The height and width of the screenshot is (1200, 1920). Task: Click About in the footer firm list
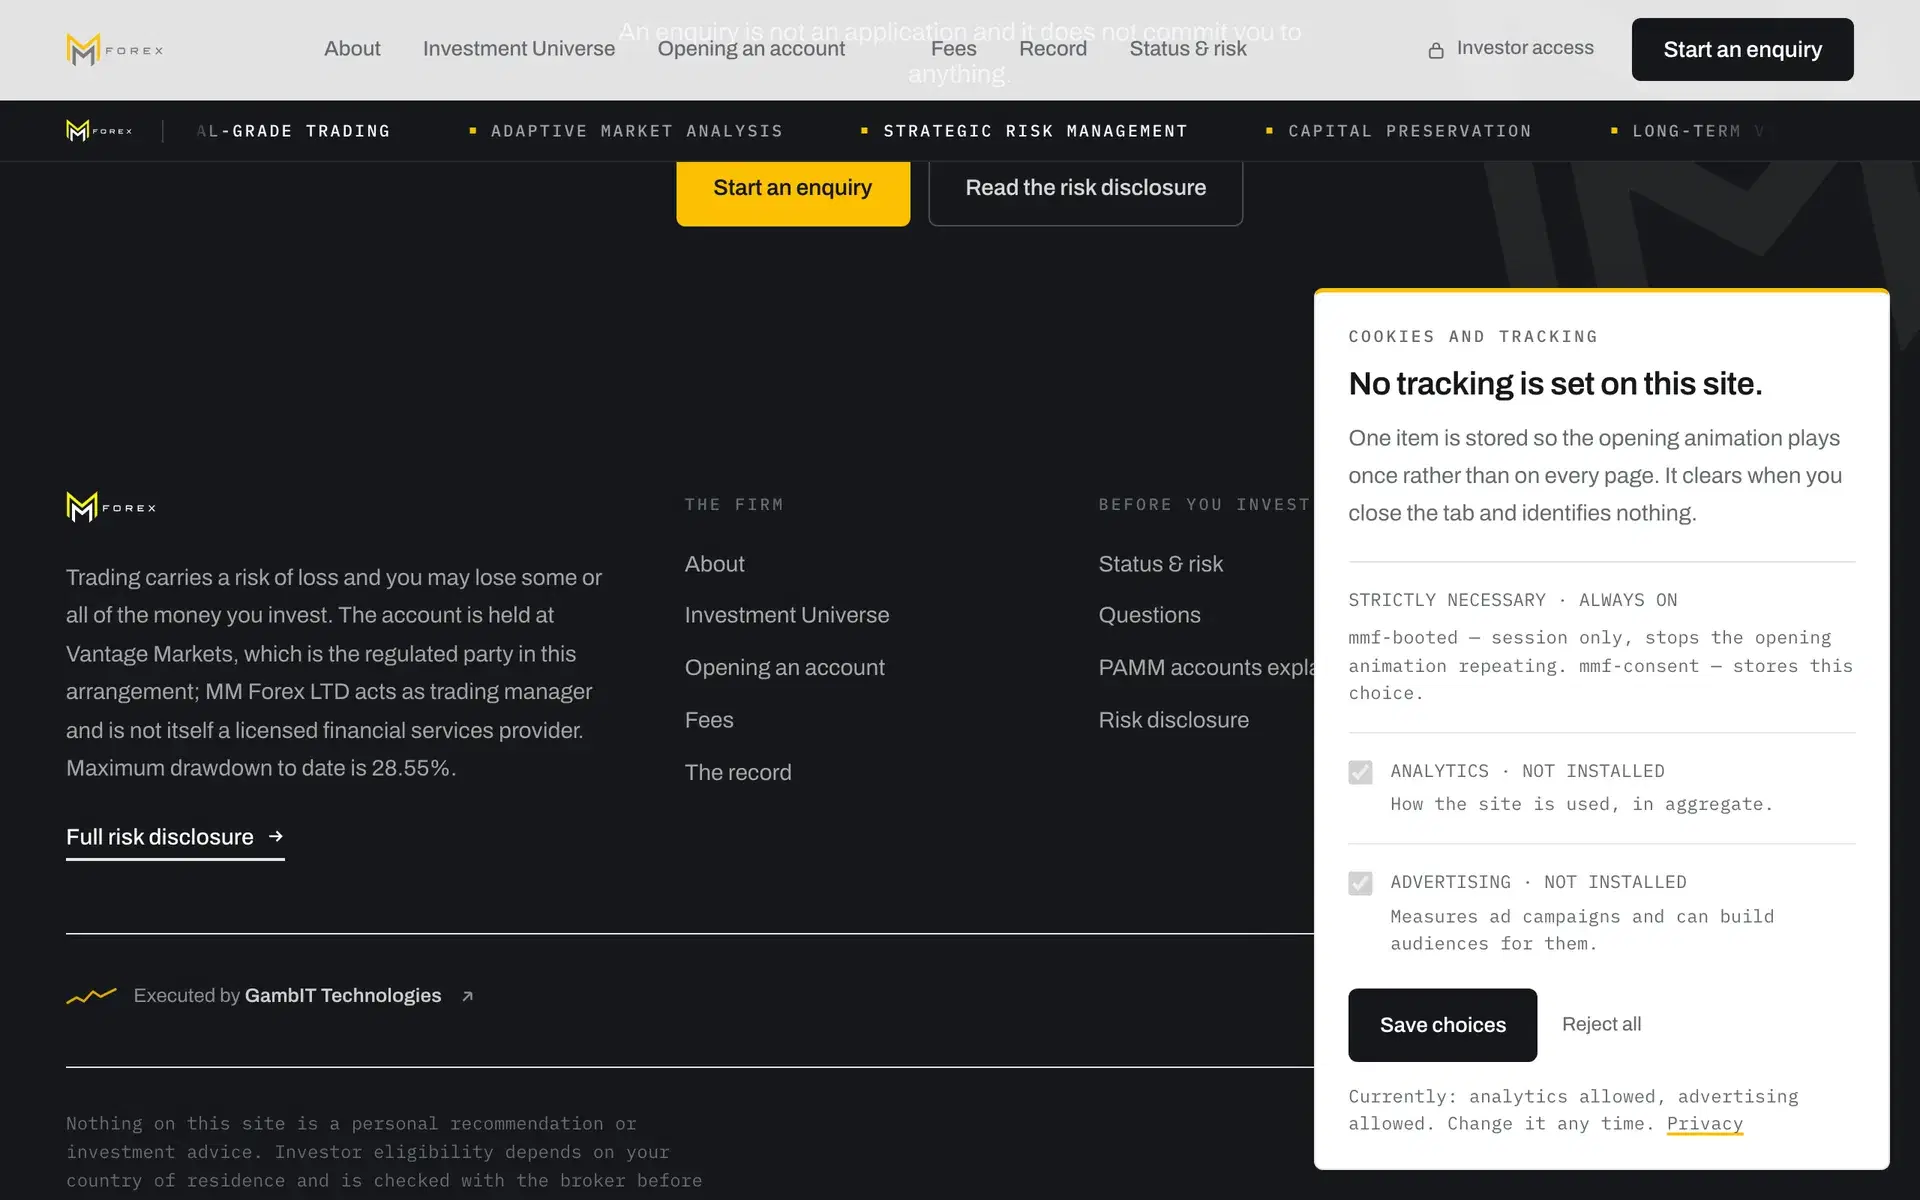pyautogui.click(x=714, y=564)
